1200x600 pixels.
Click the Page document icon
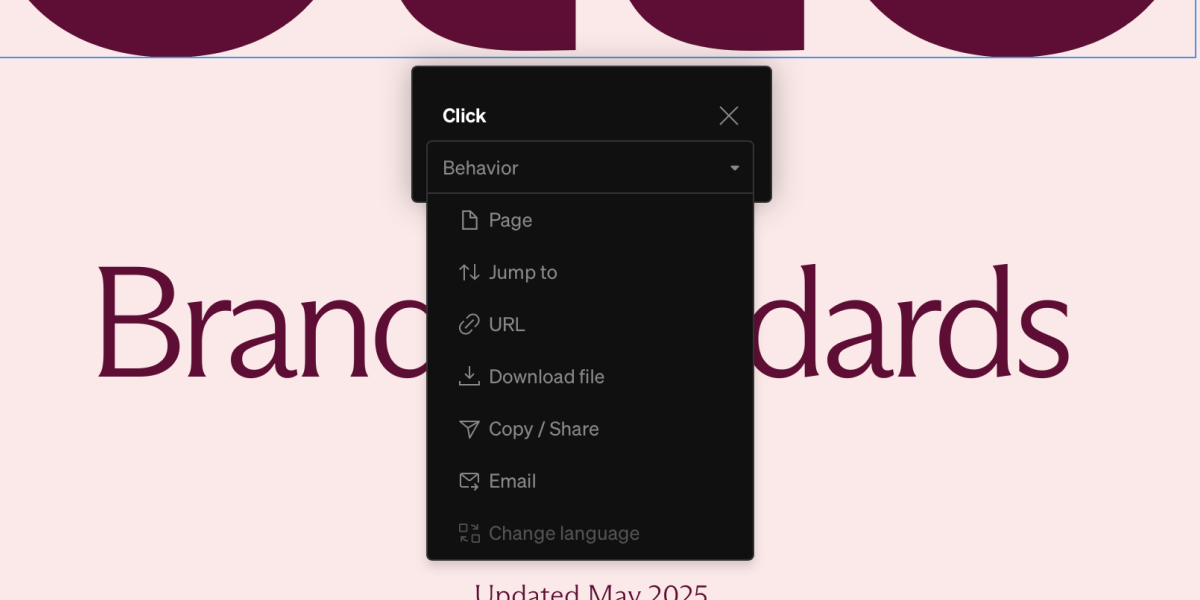click(468, 220)
